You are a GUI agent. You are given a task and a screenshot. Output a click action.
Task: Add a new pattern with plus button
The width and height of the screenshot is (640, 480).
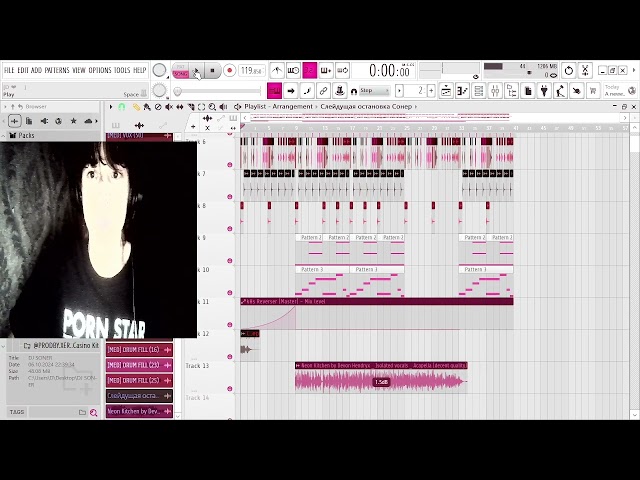coord(431,91)
